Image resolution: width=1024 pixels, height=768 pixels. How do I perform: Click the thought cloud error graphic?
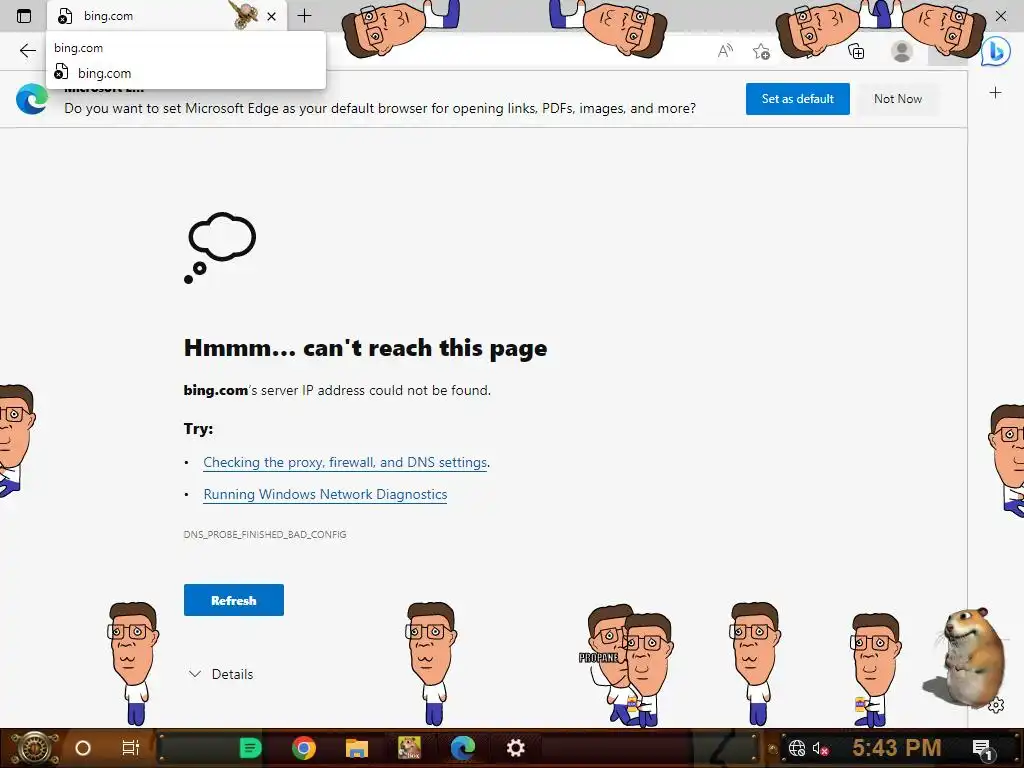coord(220,248)
